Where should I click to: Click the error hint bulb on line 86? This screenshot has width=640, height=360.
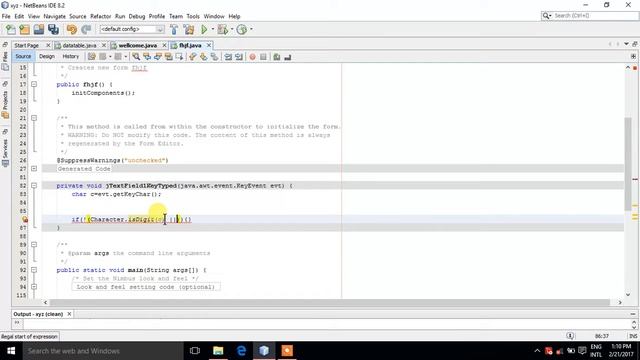[24, 220]
